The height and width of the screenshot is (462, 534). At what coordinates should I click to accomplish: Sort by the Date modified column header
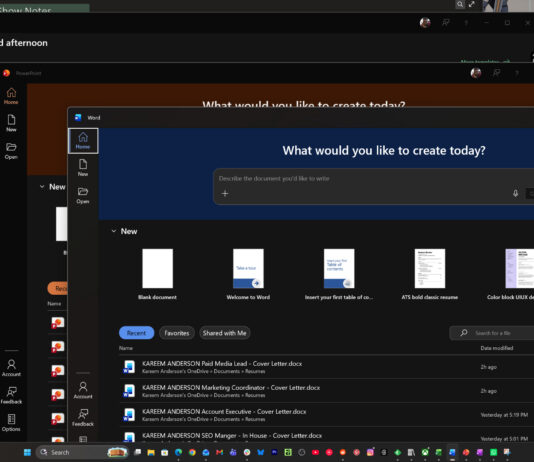pos(497,348)
